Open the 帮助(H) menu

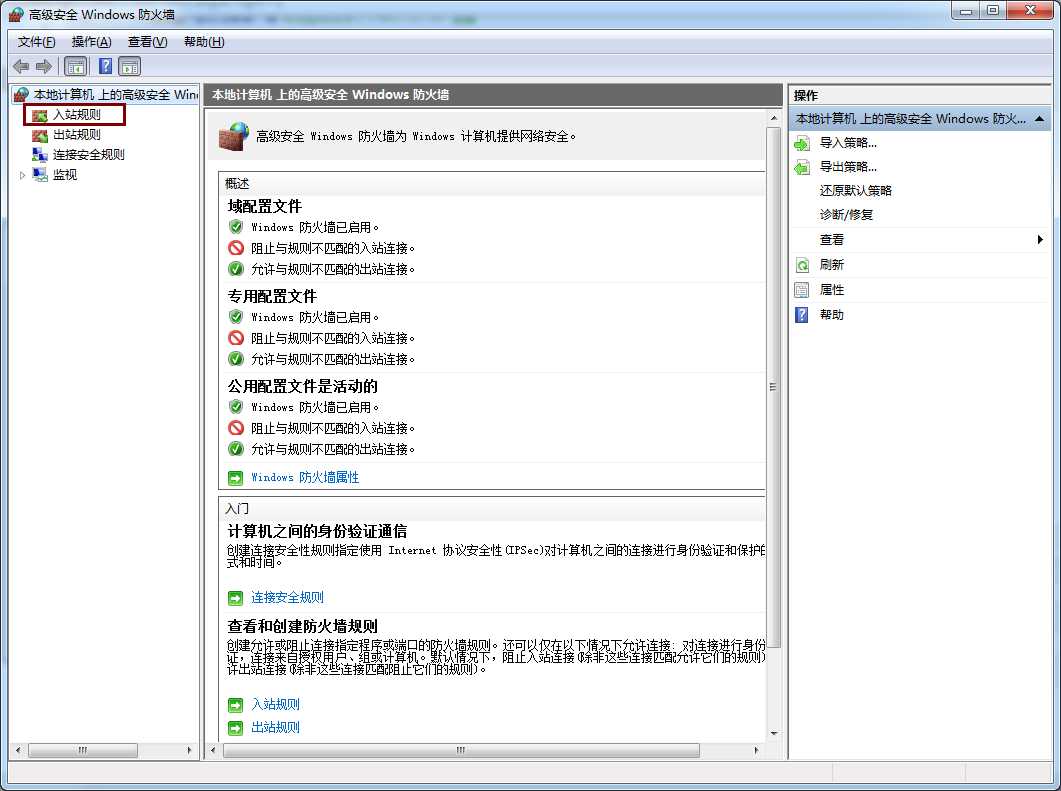[x=204, y=42]
